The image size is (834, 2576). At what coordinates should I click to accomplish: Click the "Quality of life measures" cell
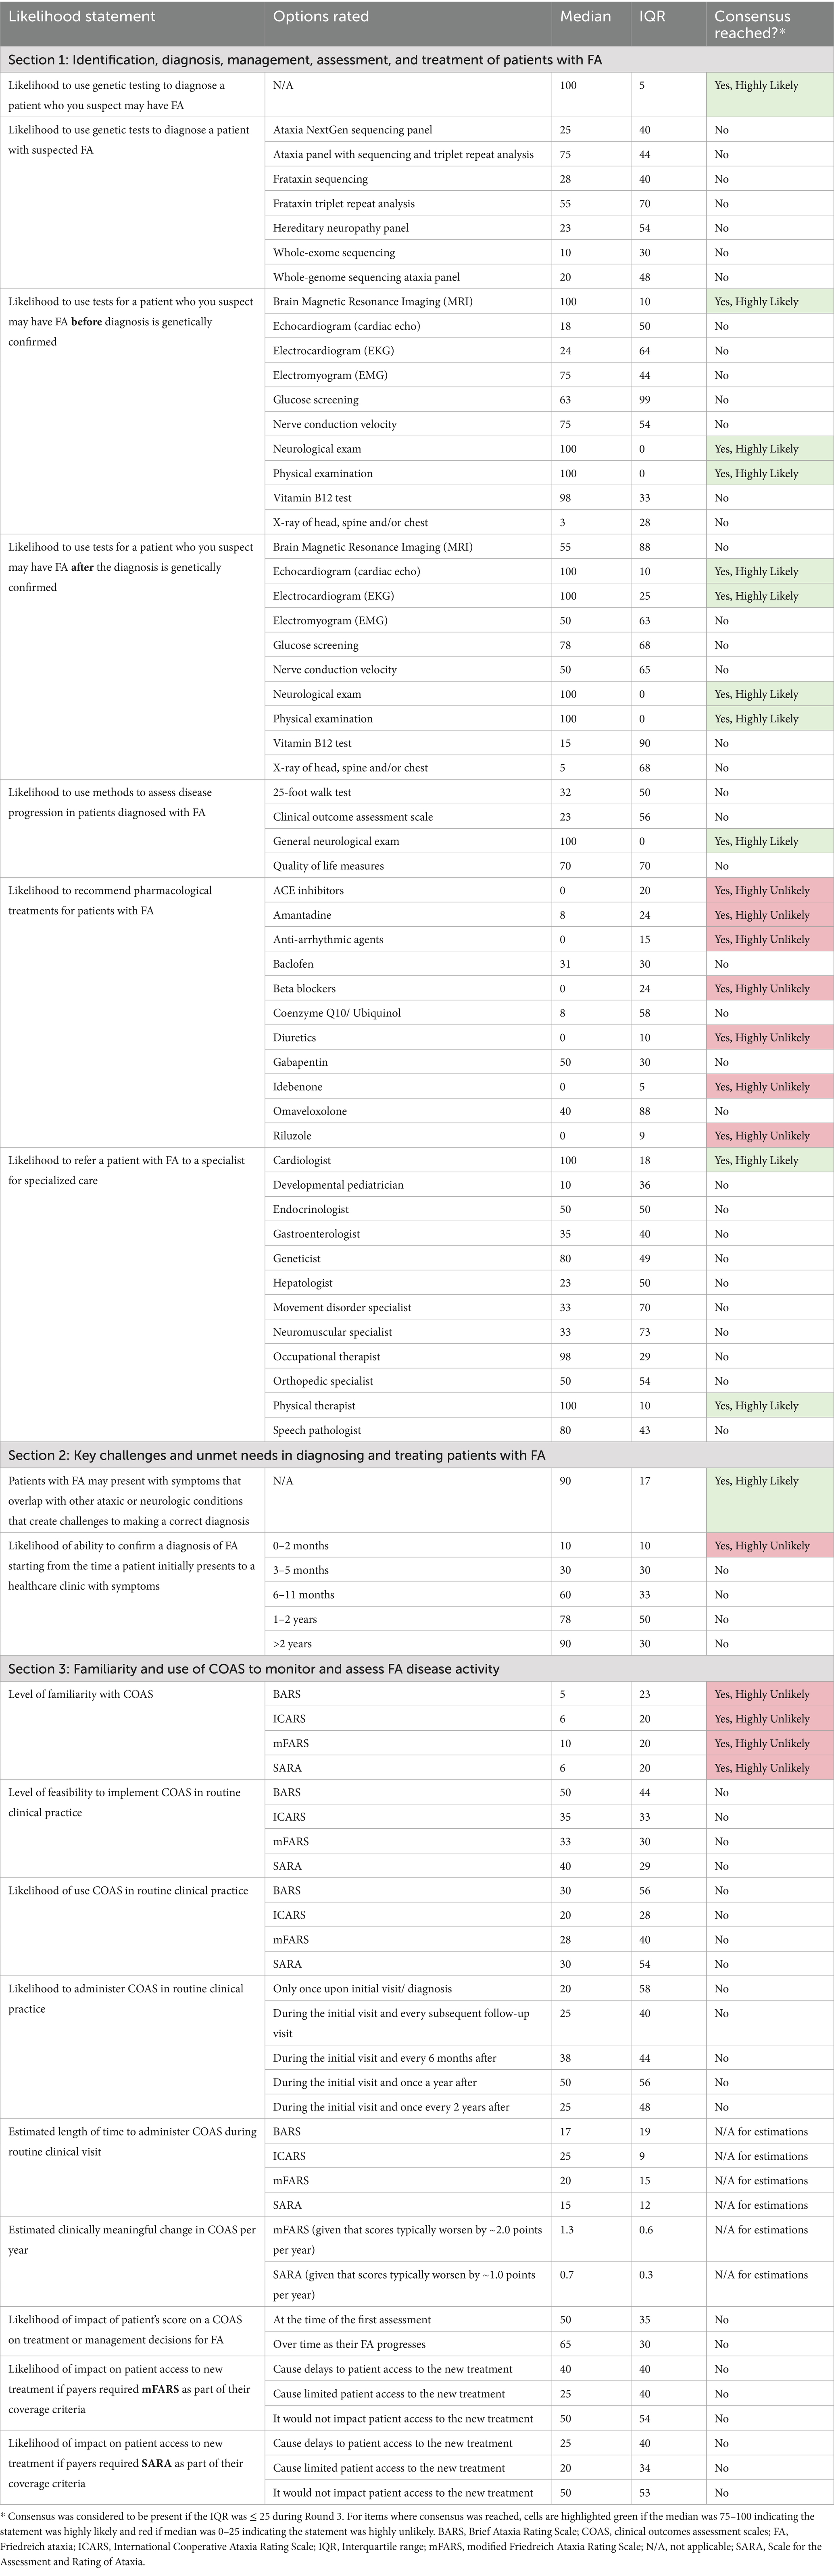click(x=328, y=866)
